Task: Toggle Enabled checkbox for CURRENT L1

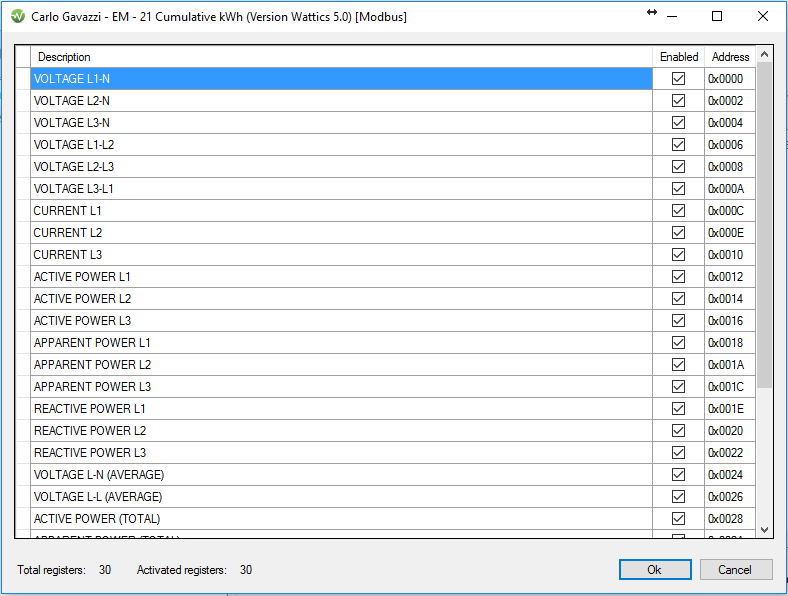Action: (678, 211)
